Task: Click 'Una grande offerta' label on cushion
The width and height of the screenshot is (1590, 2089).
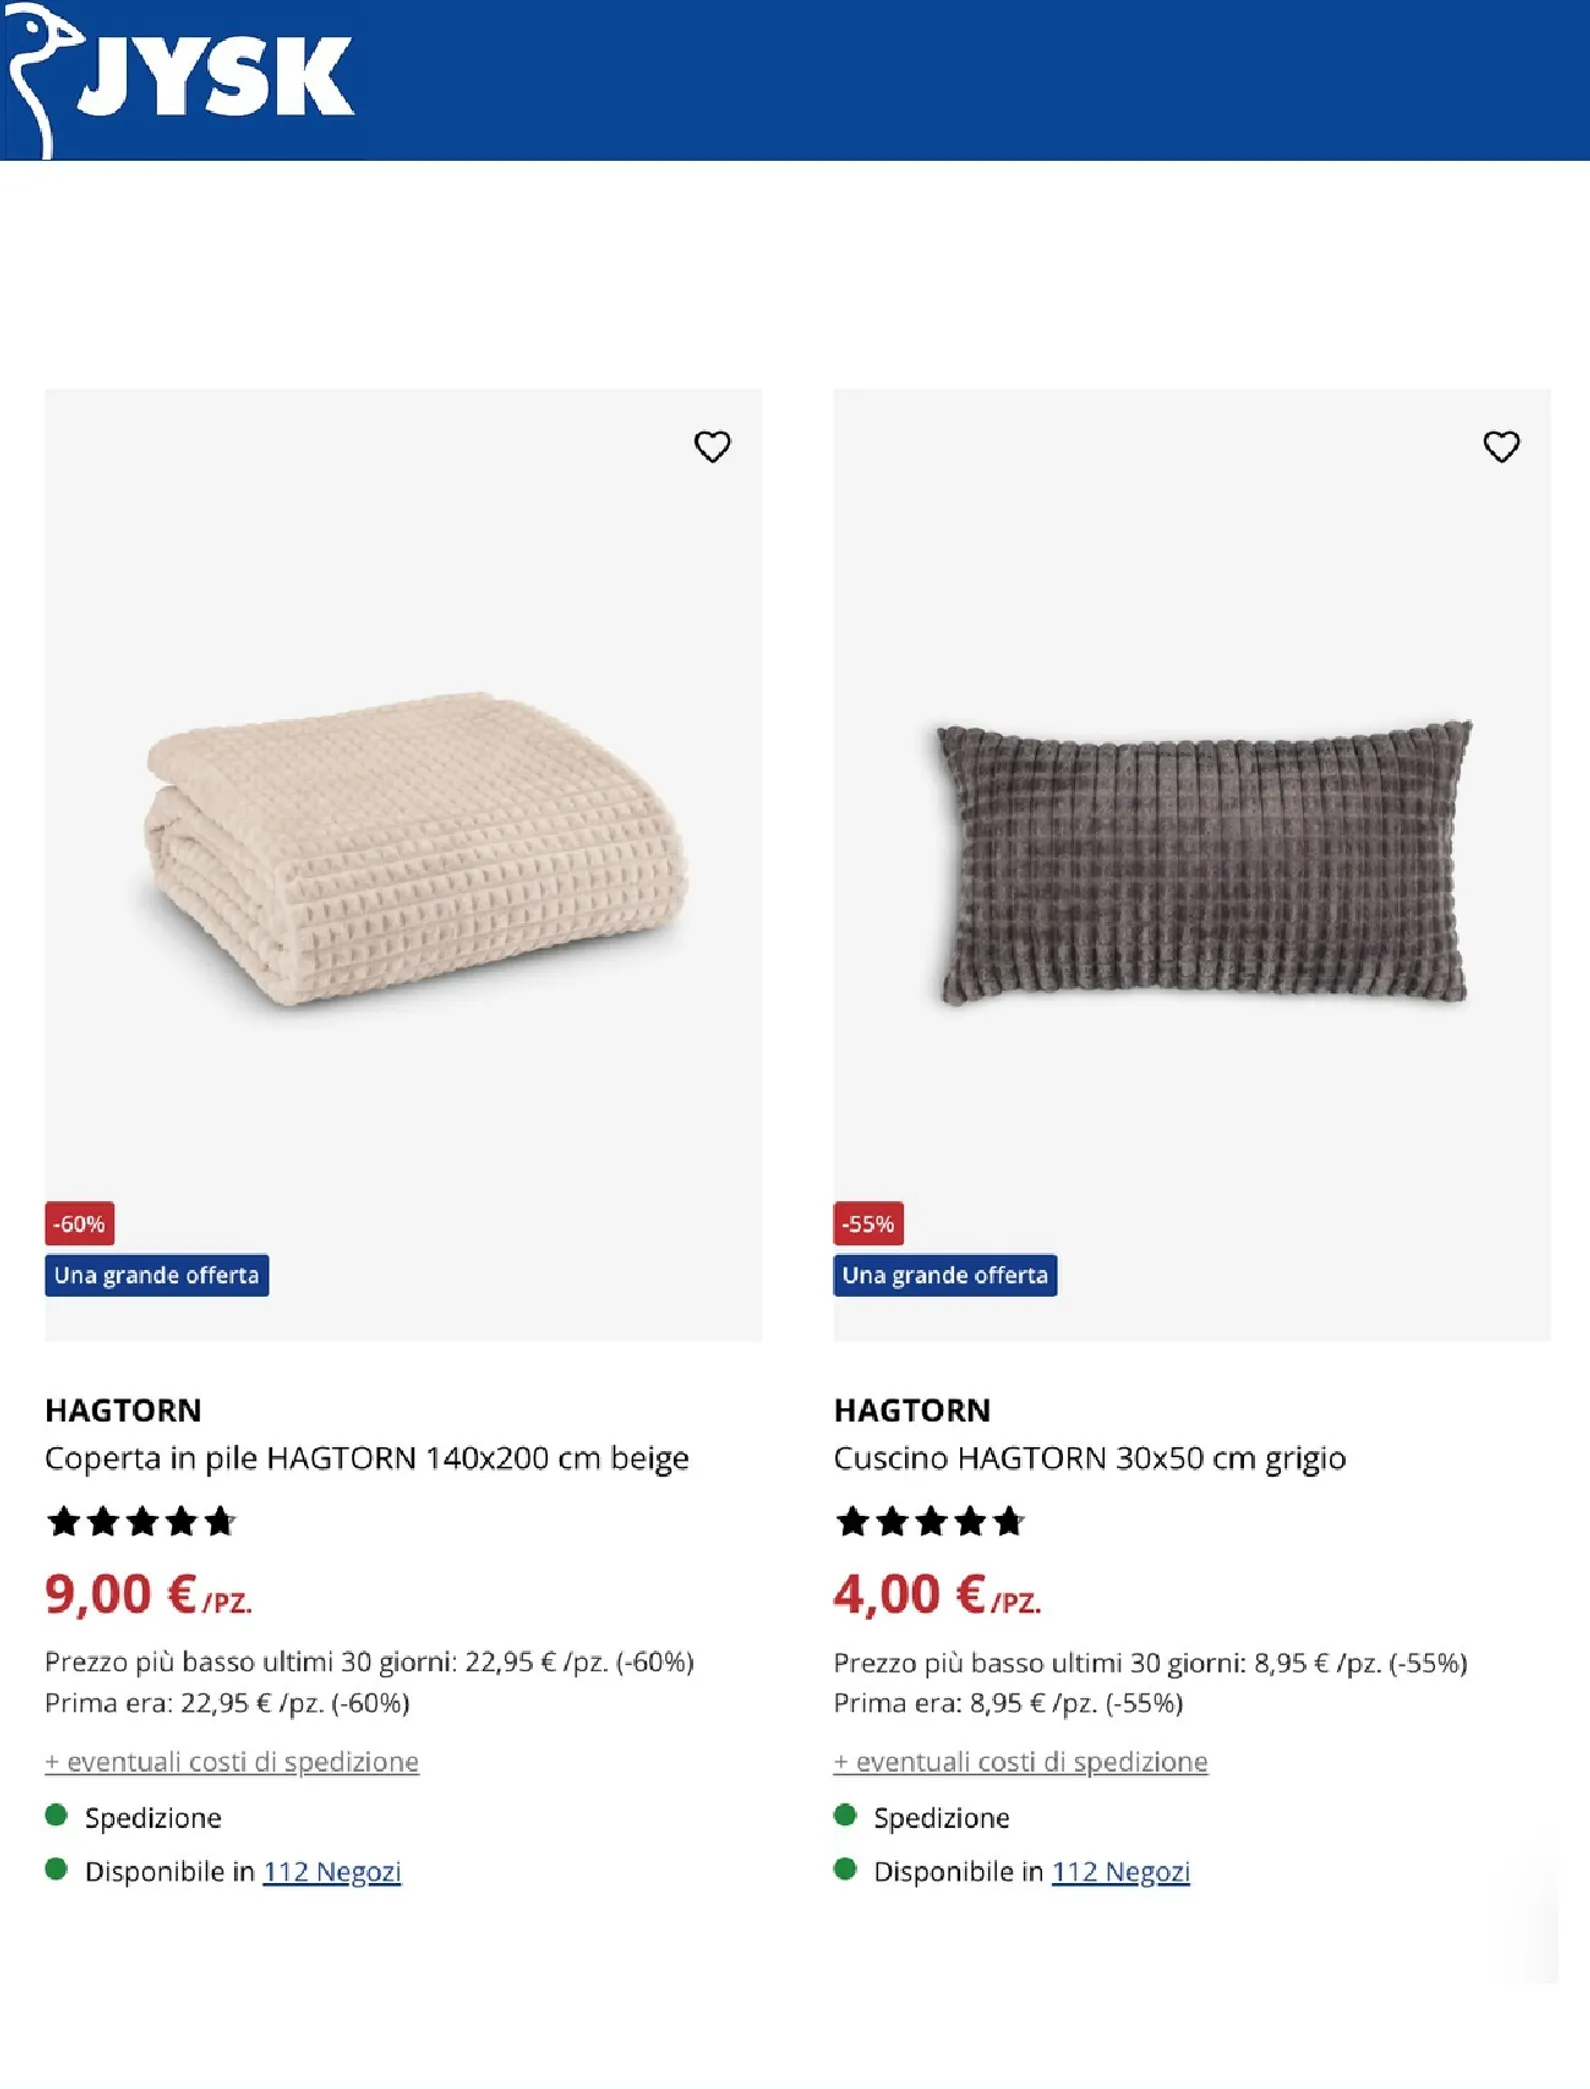Action: coord(945,1275)
